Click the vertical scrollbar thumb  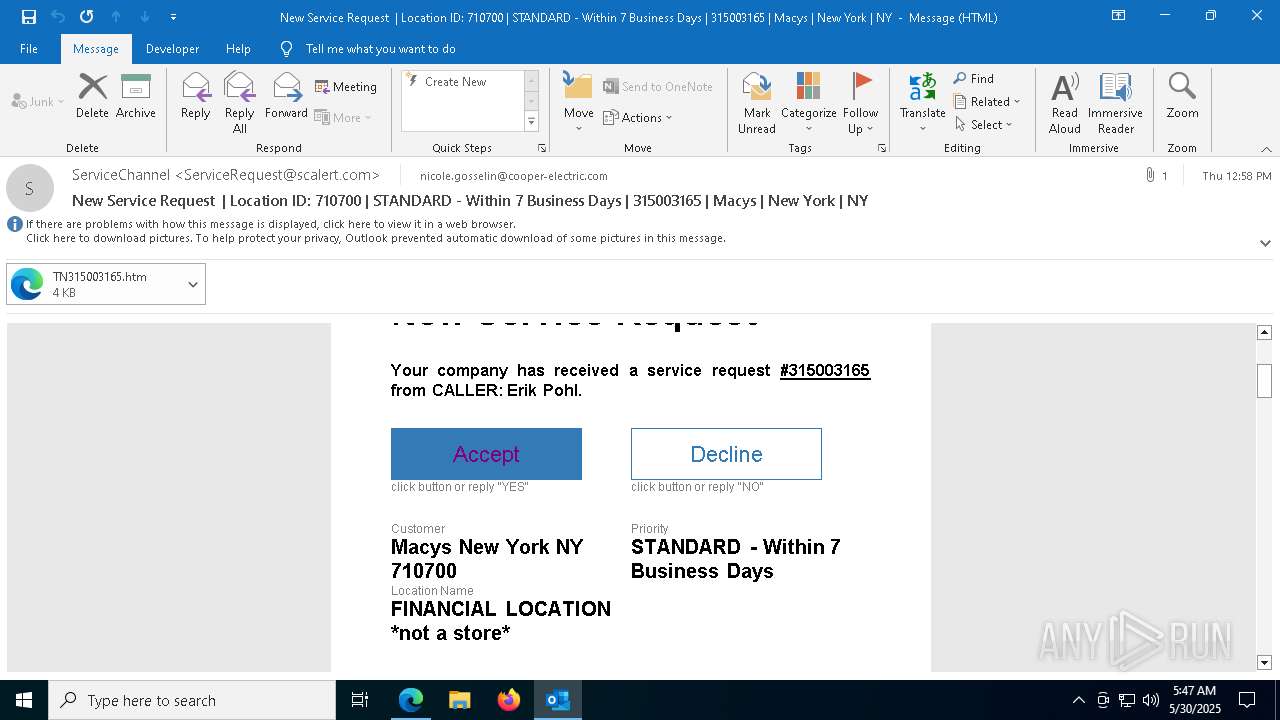click(x=1264, y=381)
